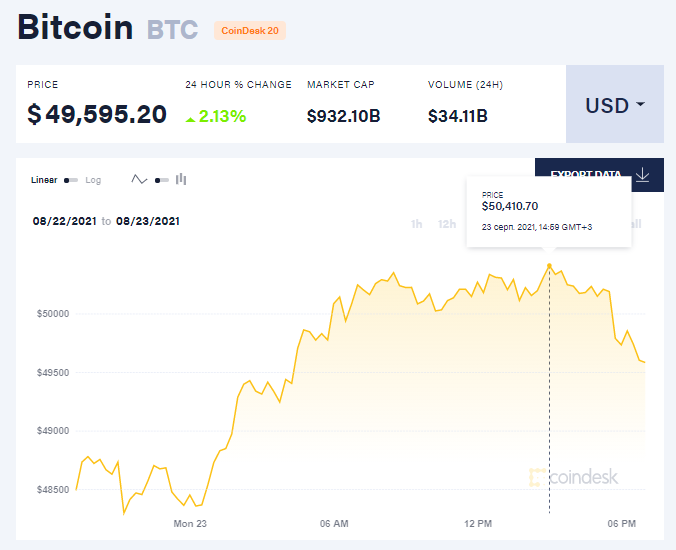Viewport: 676px width, 550px height.
Task: Click the CoinDesk watermark logo
Action: [573, 476]
